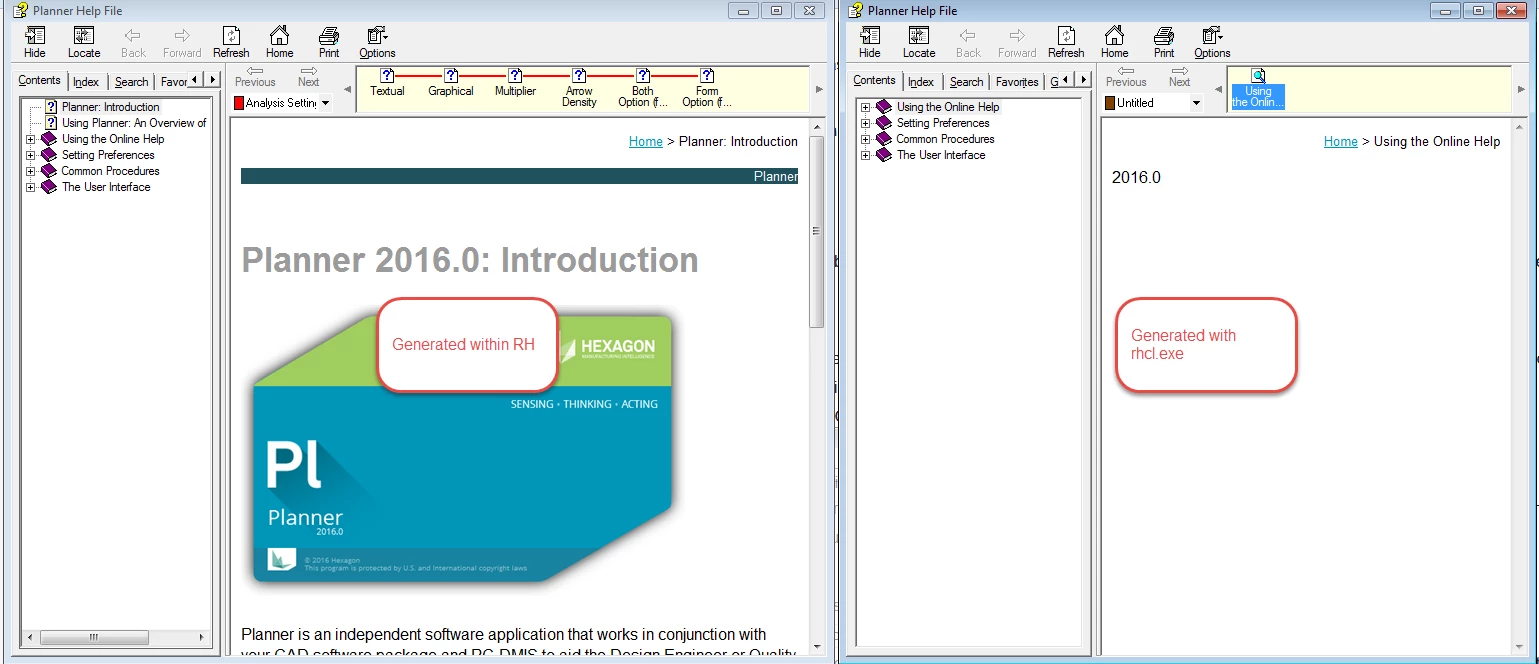Open the Form Option browse sequence topic
Image resolution: width=1539 pixels, height=664 pixels.
point(707,88)
